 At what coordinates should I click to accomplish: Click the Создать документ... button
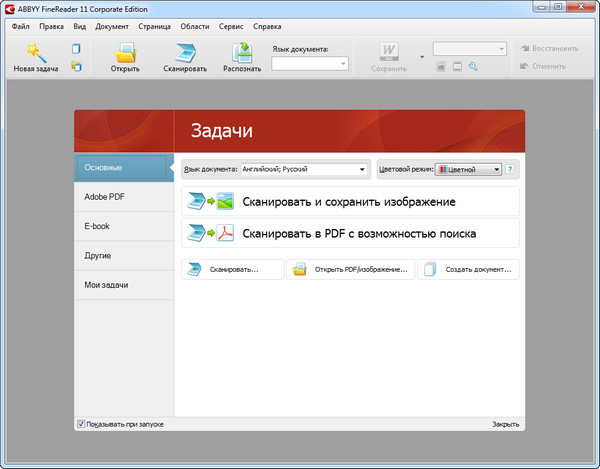click(x=468, y=269)
